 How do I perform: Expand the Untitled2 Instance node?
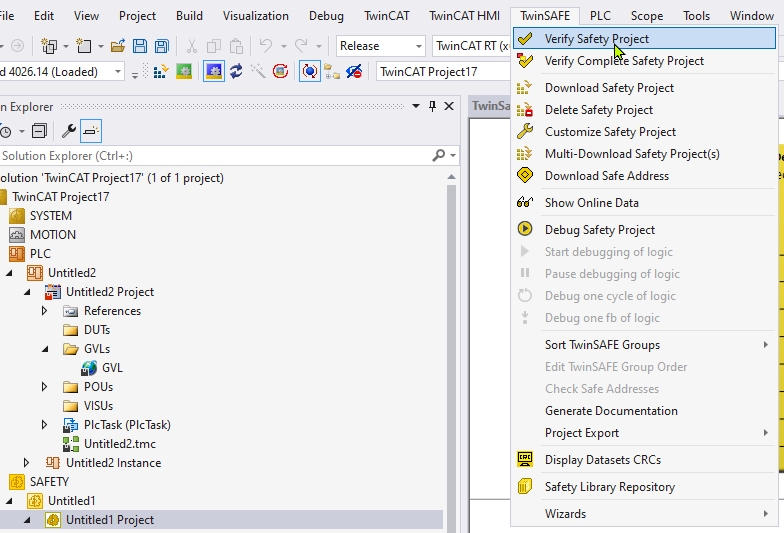pos(26,463)
